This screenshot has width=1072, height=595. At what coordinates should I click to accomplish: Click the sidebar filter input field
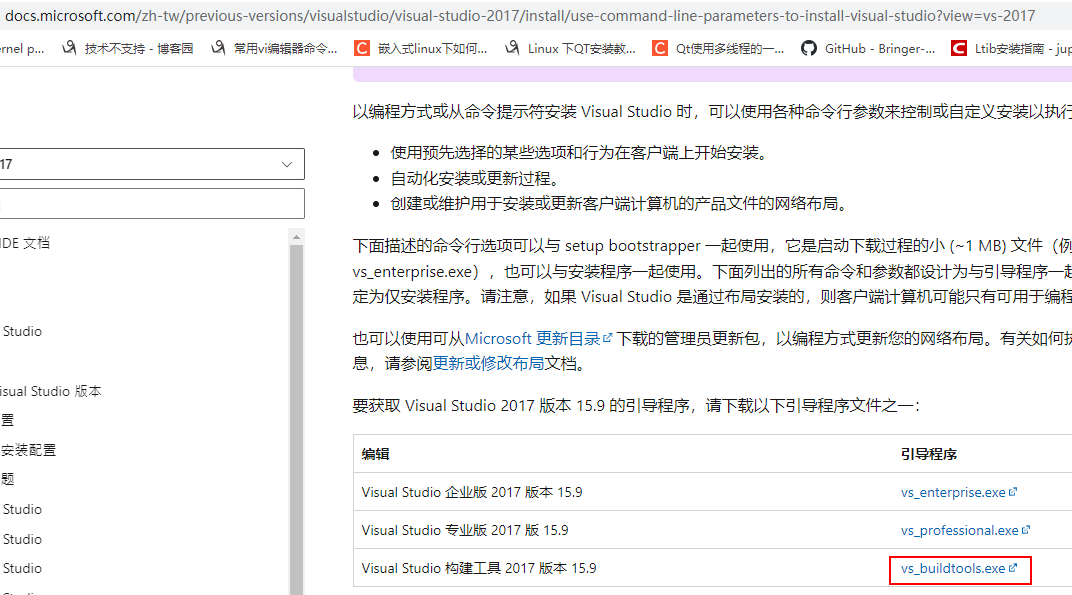tap(152, 204)
